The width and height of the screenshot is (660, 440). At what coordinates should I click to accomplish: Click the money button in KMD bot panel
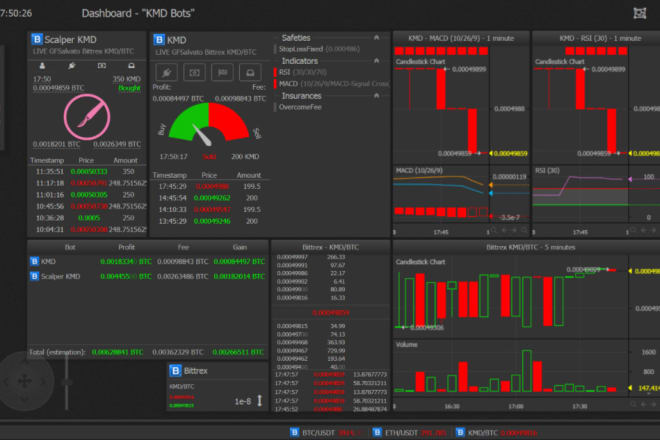(x=194, y=72)
